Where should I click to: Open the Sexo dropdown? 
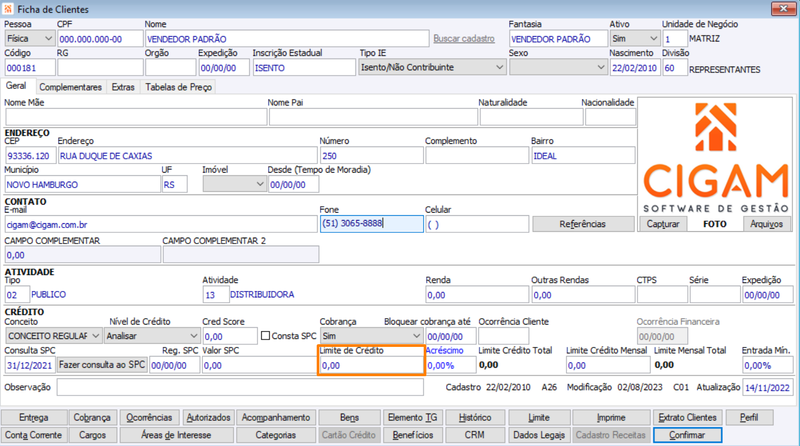click(x=558, y=67)
